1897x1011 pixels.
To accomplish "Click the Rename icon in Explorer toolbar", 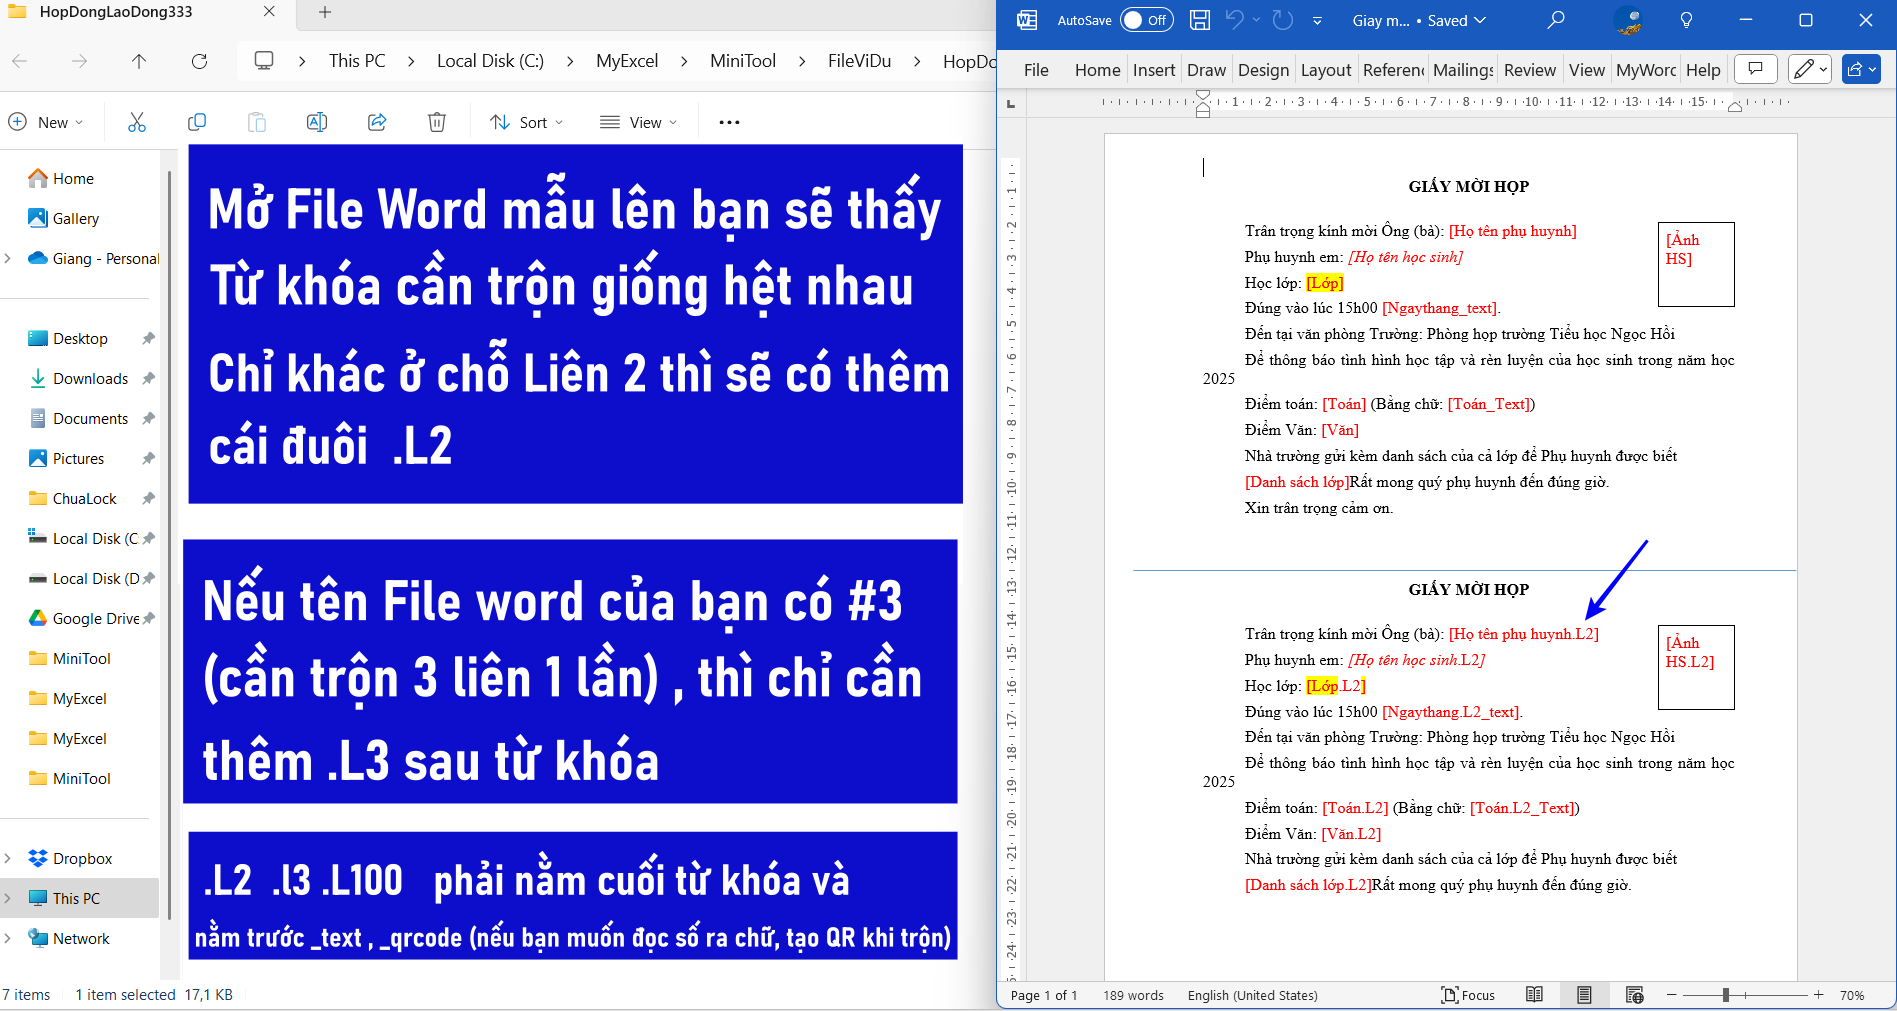I will point(317,122).
